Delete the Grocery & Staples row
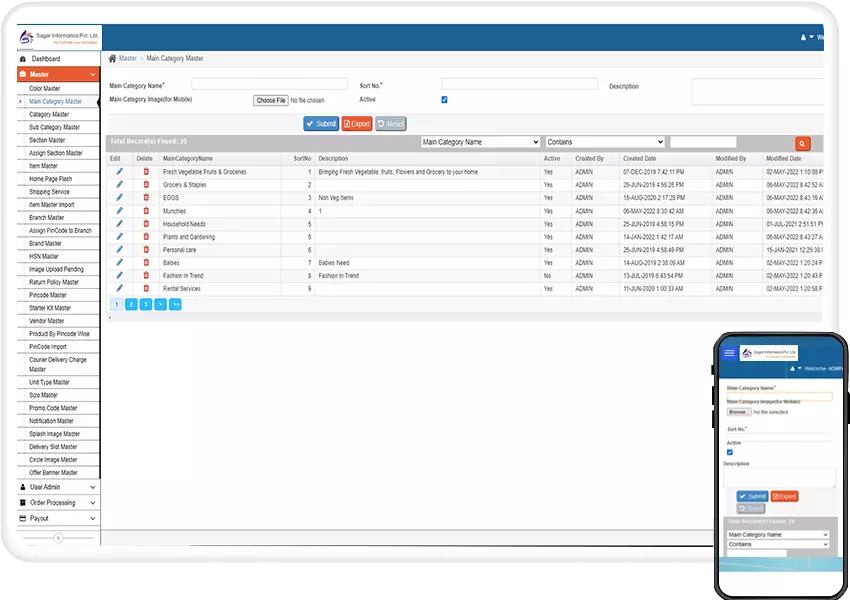The image size is (850, 600). coord(146,184)
